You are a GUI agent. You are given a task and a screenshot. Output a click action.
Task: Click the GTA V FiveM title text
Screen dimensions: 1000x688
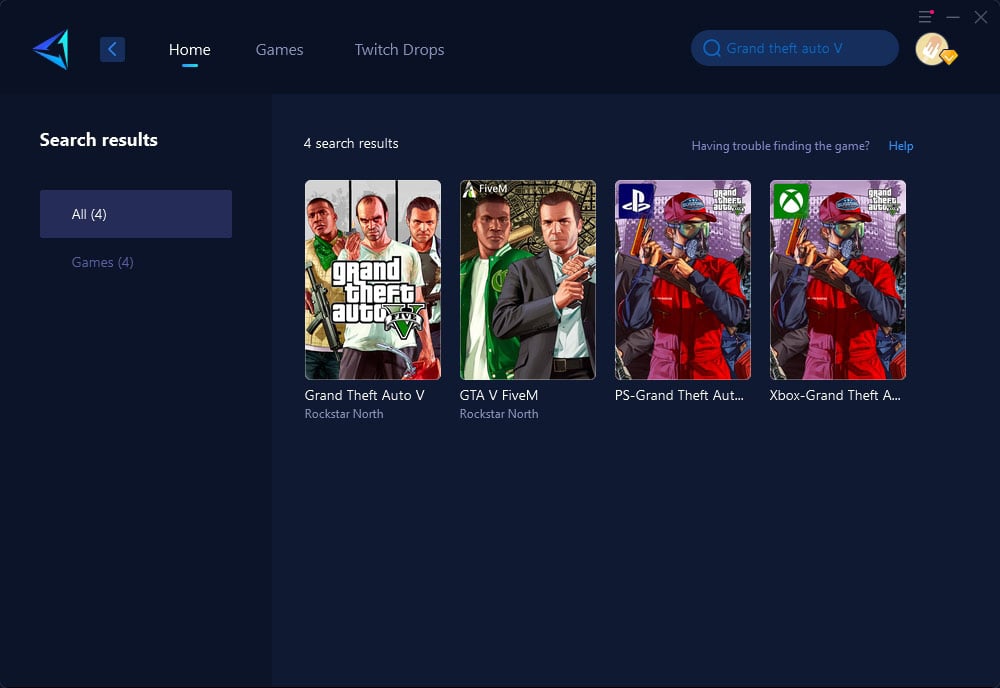[499, 395]
